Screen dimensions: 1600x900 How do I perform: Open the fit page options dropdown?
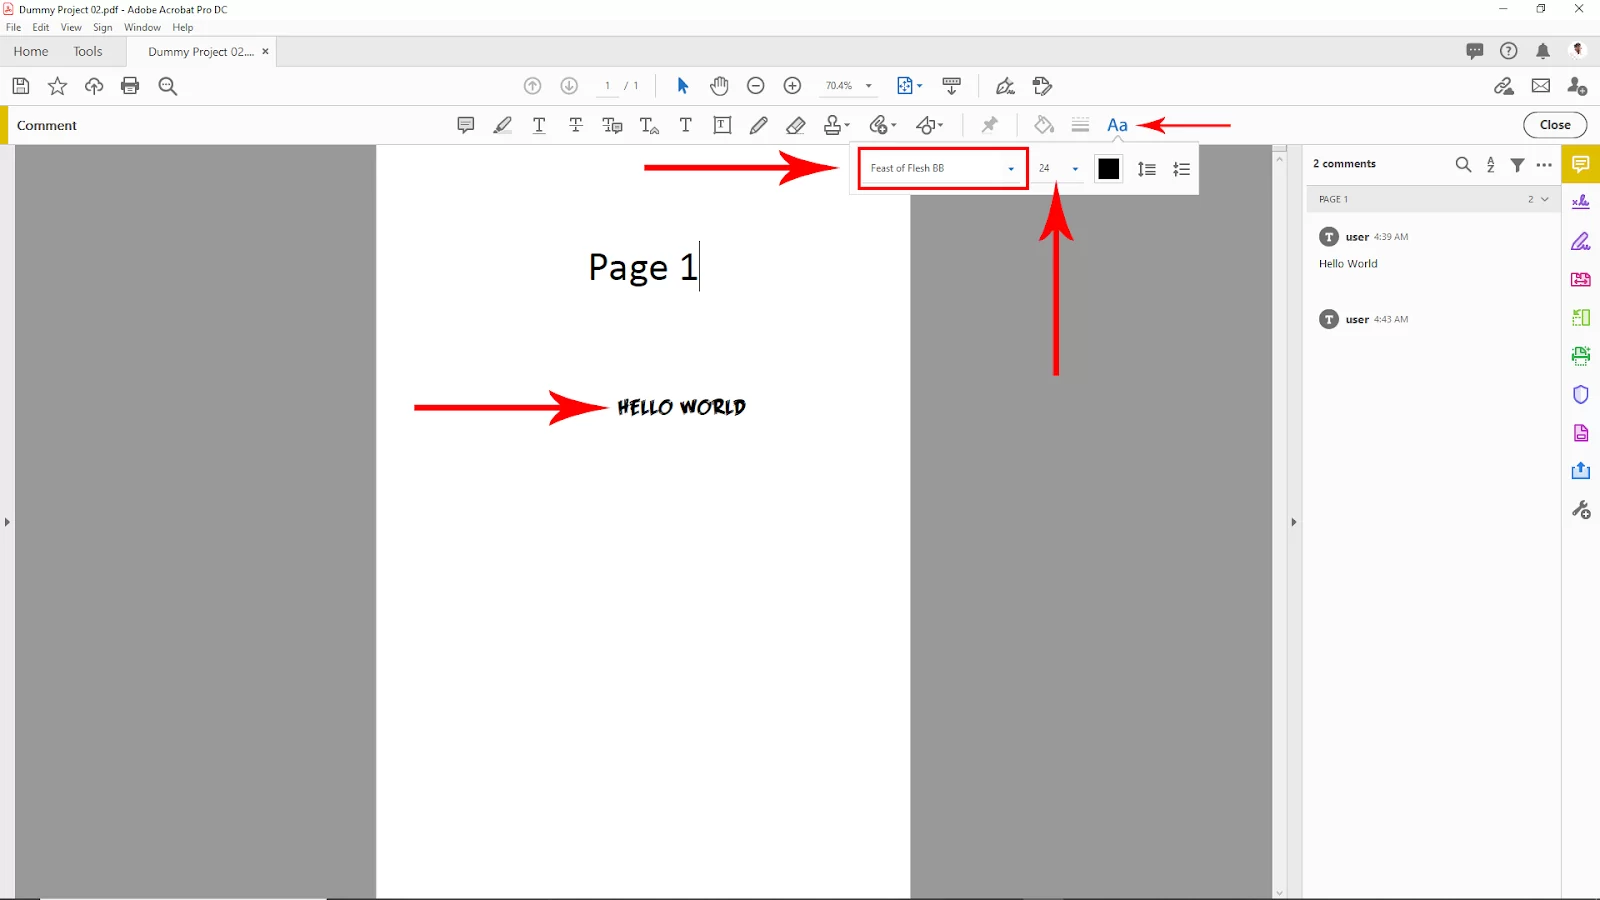coord(909,86)
